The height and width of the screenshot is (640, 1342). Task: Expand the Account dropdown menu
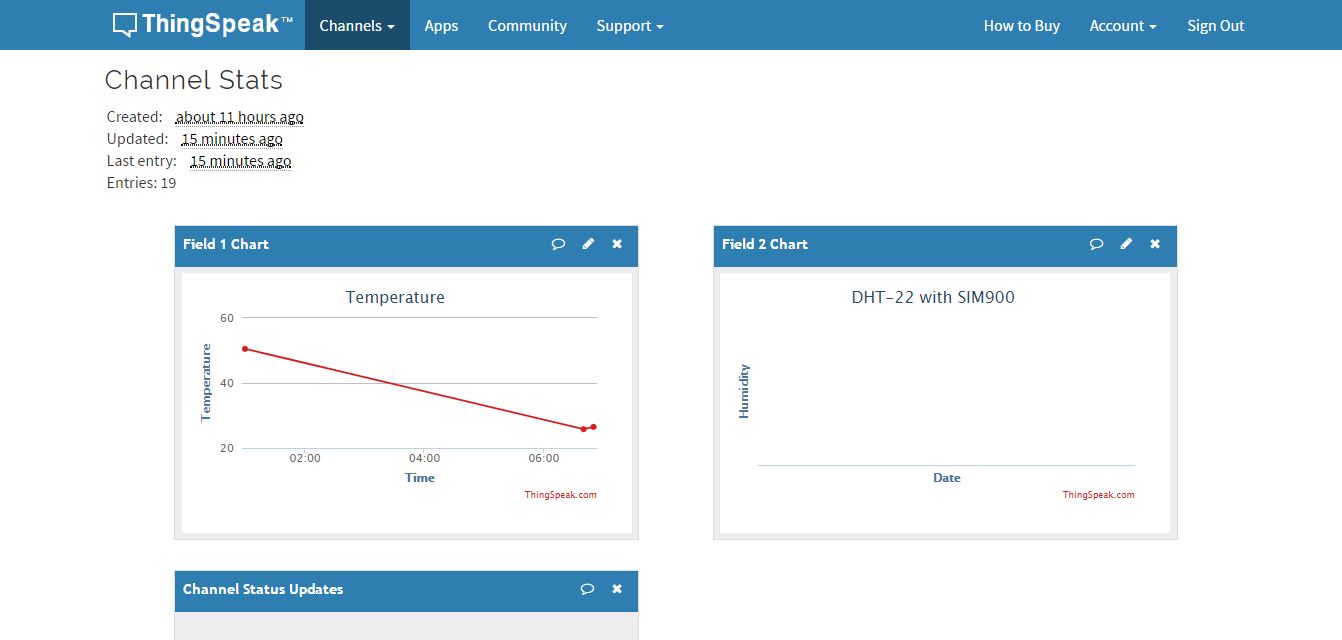tap(1123, 25)
